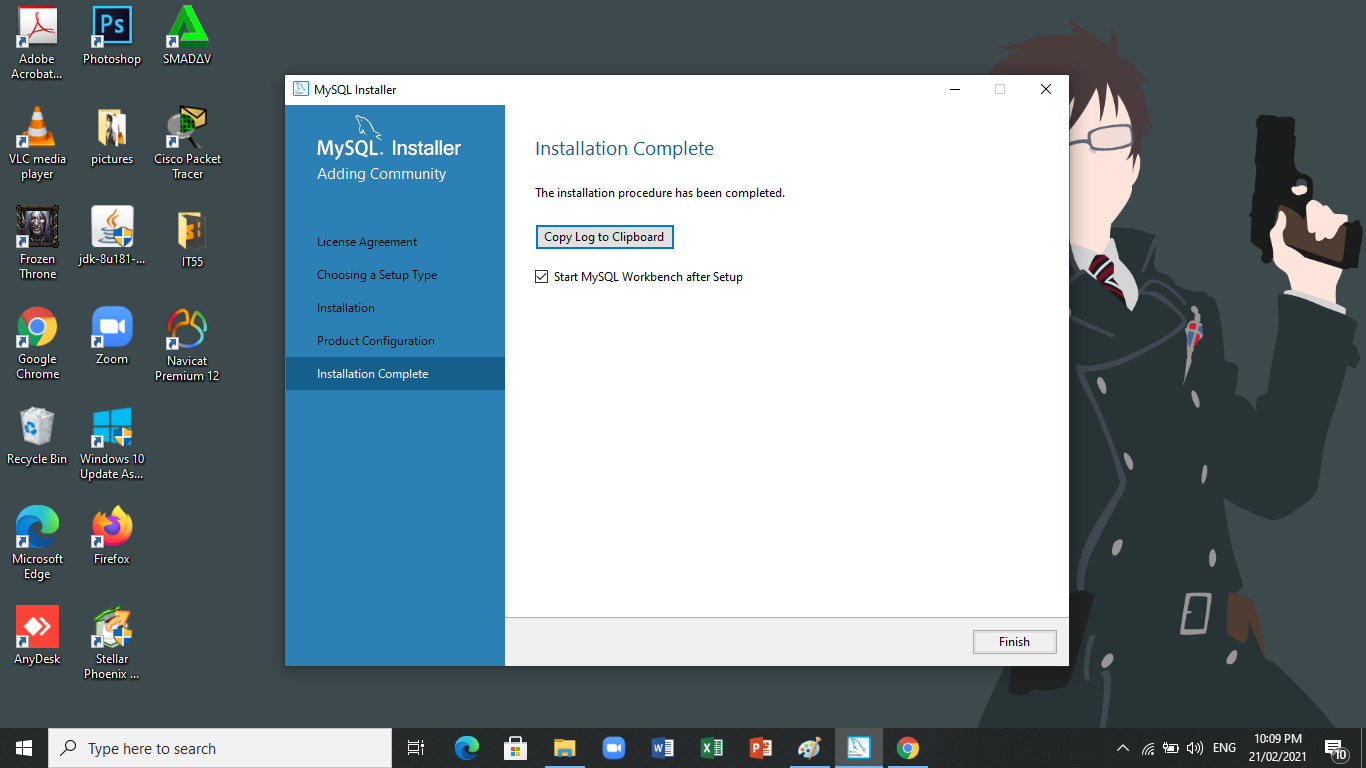1366x768 pixels.
Task: Click the taskbar search box
Action: click(x=220, y=748)
